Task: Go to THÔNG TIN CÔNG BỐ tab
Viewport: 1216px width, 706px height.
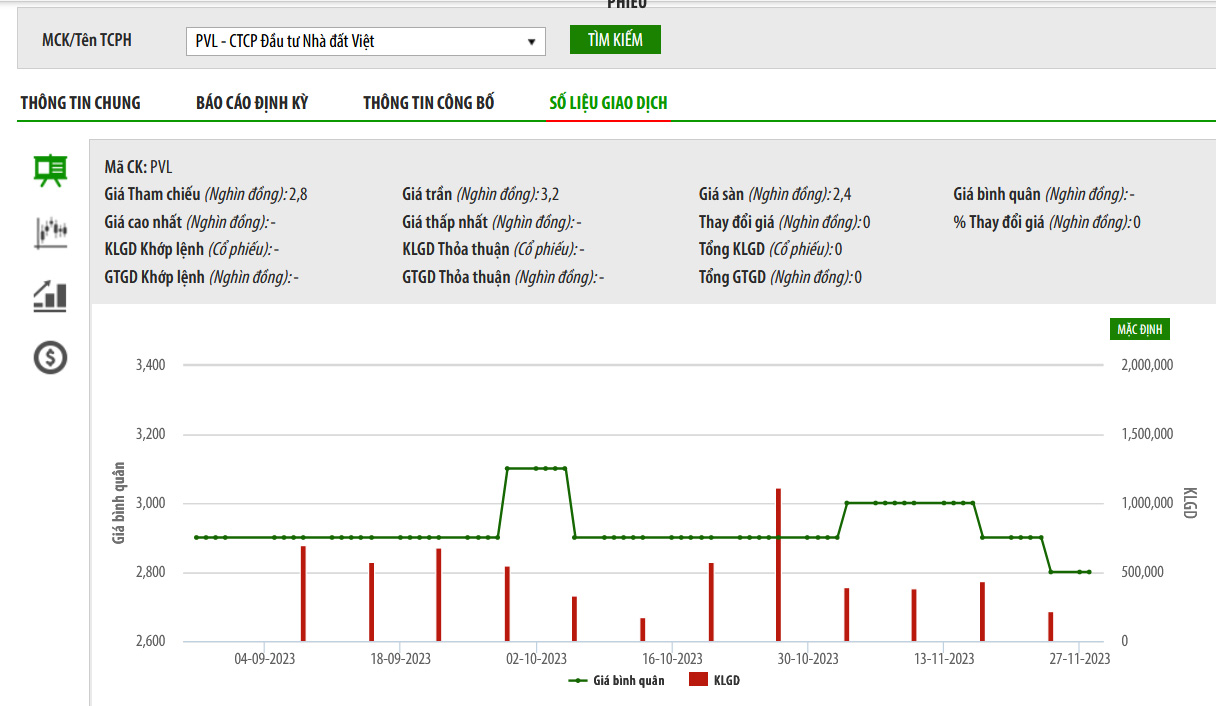Action: coord(428,103)
